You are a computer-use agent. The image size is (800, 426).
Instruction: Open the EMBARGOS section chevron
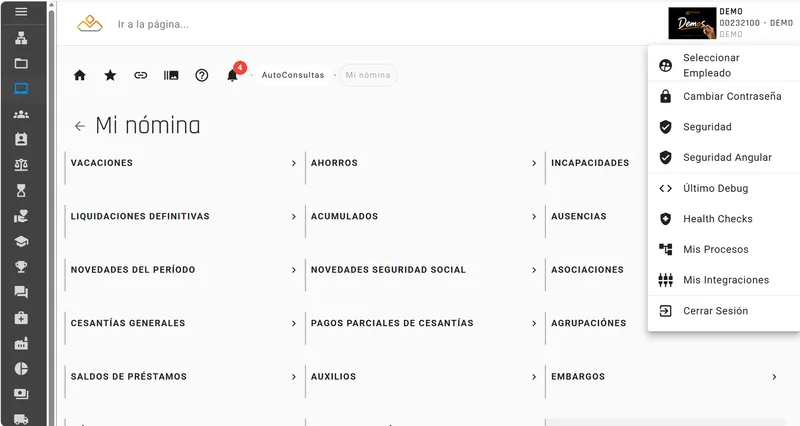point(774,377)
